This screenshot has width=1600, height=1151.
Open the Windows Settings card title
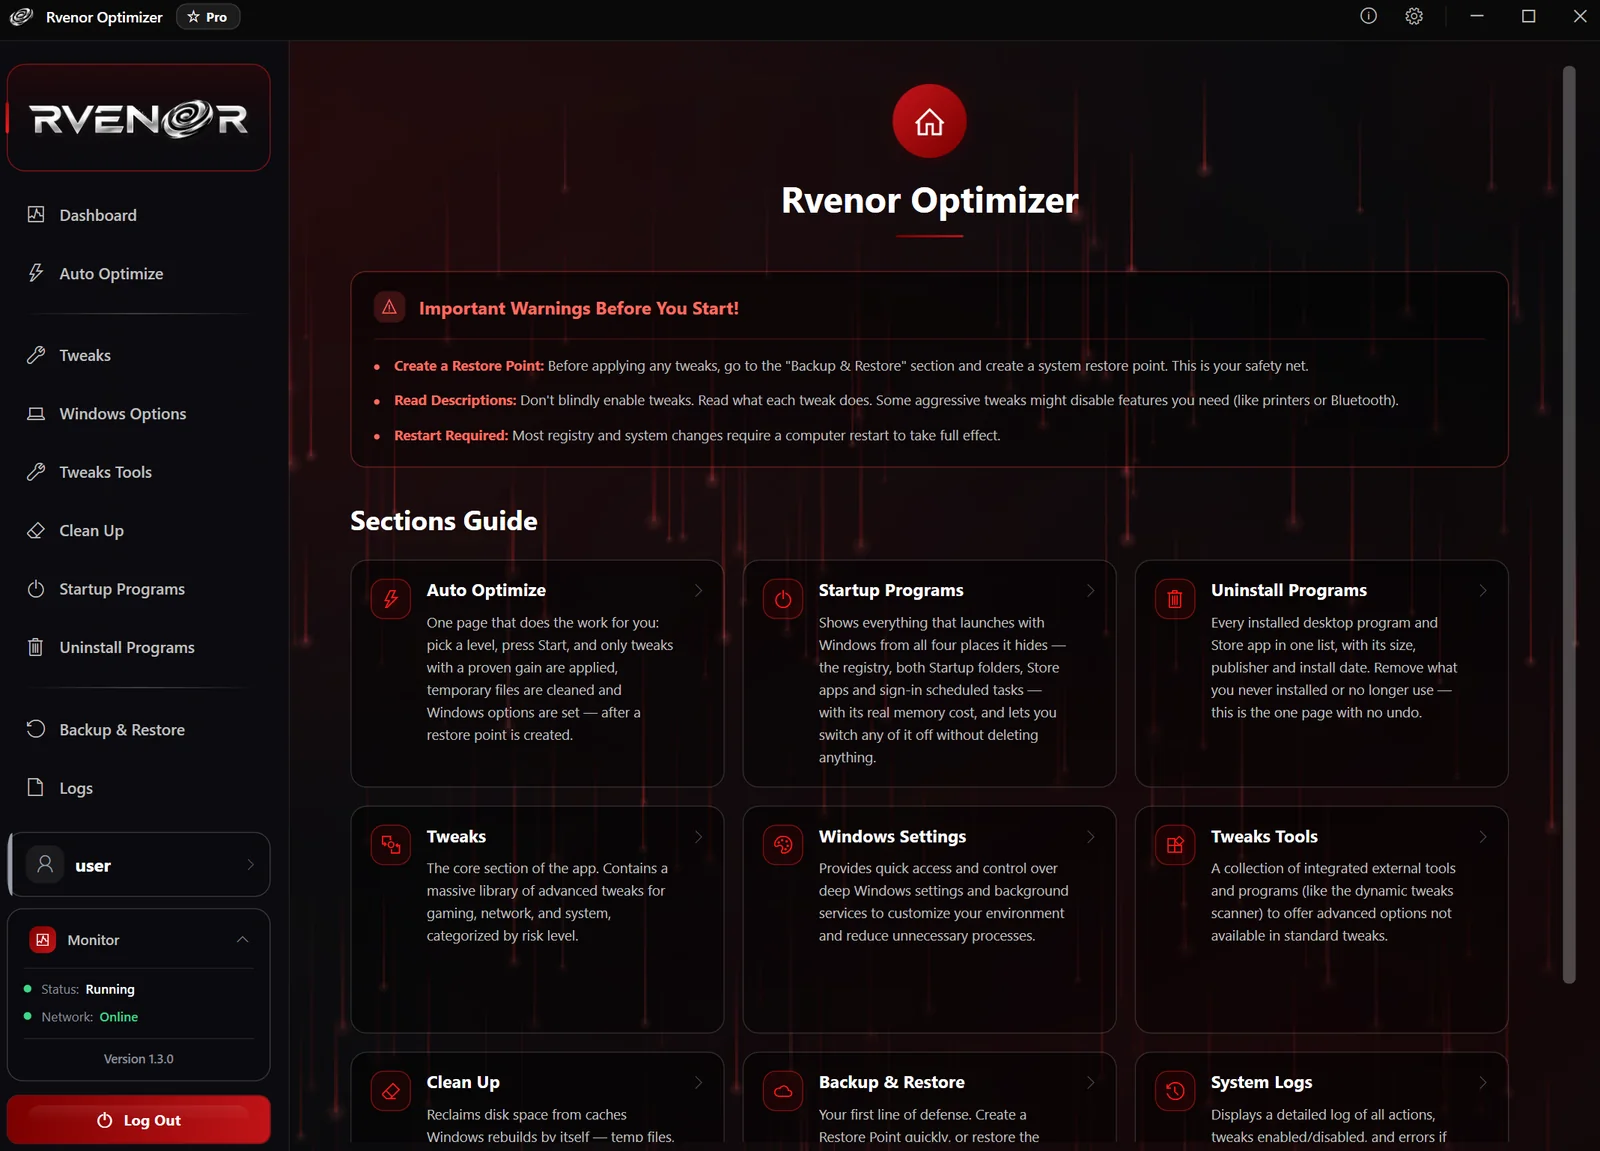[892, 836]
